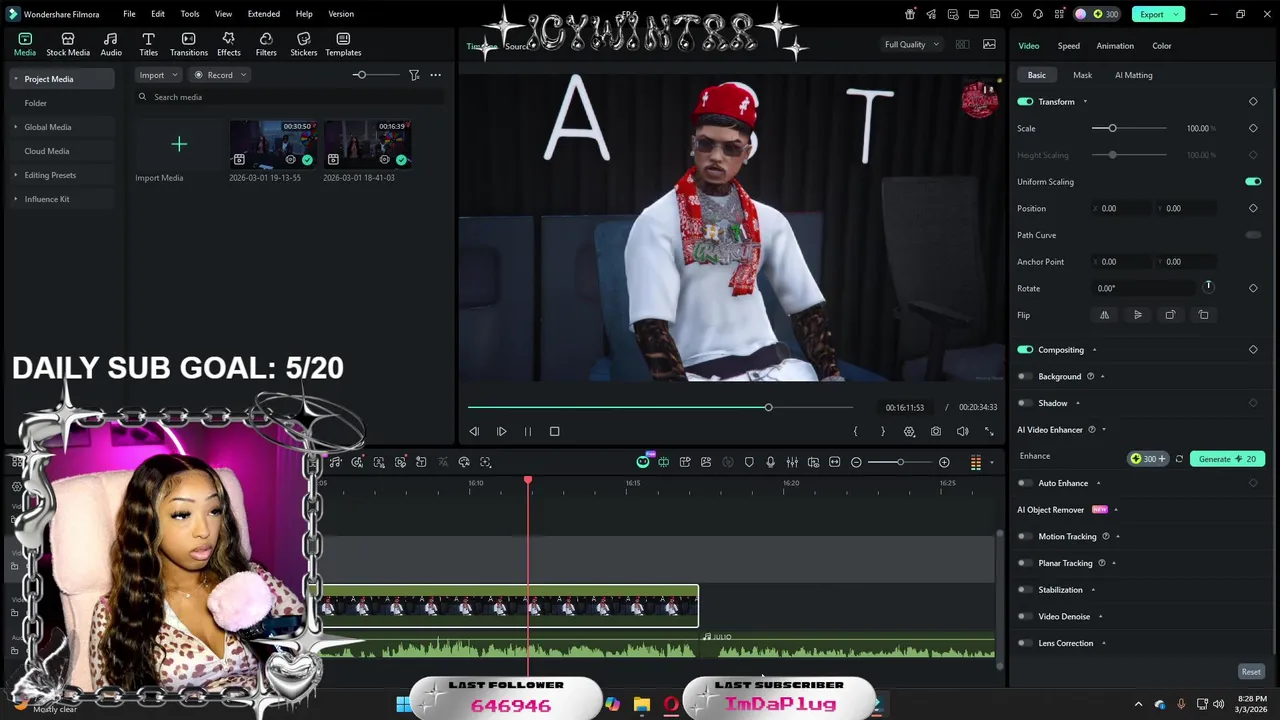Switch to the Speed tab

(1068, 46)
